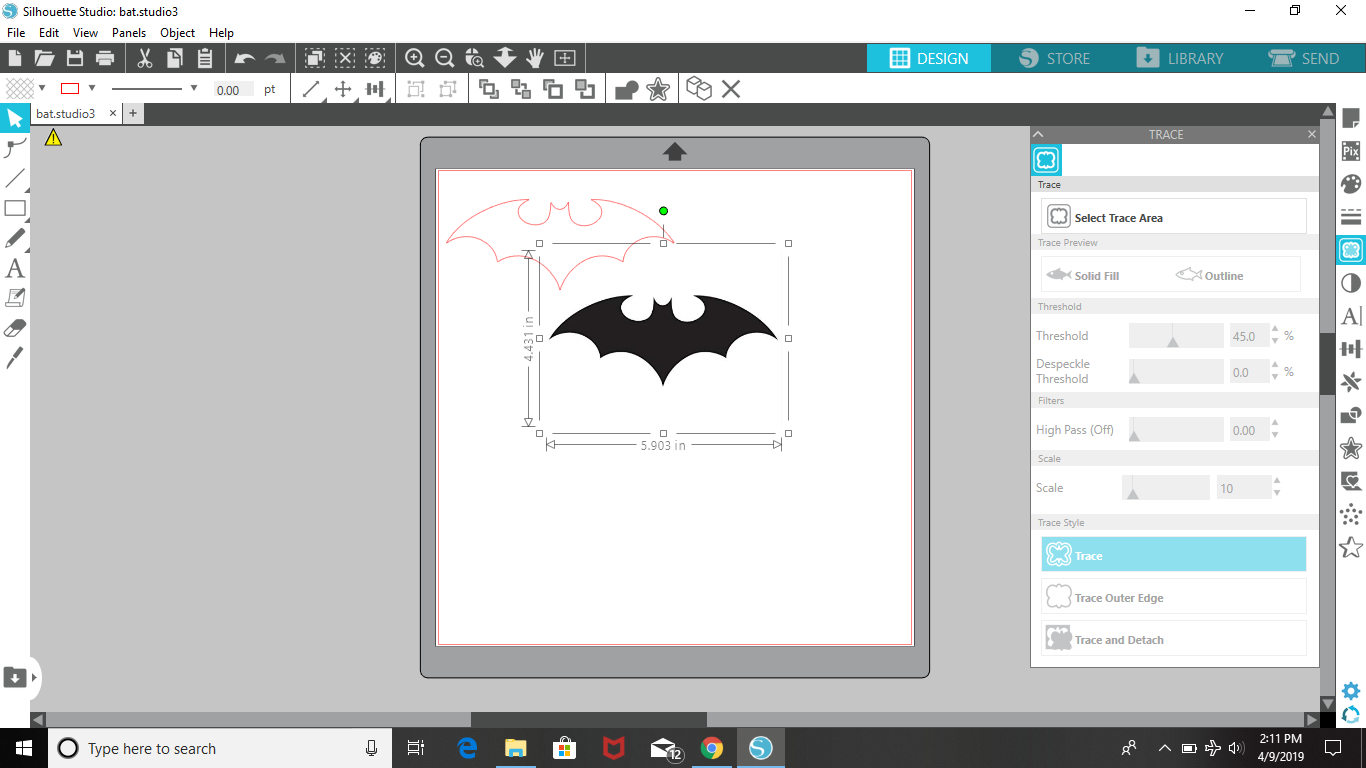Open the Help menu
The image size is (1366, 768).
click(221, 33)
